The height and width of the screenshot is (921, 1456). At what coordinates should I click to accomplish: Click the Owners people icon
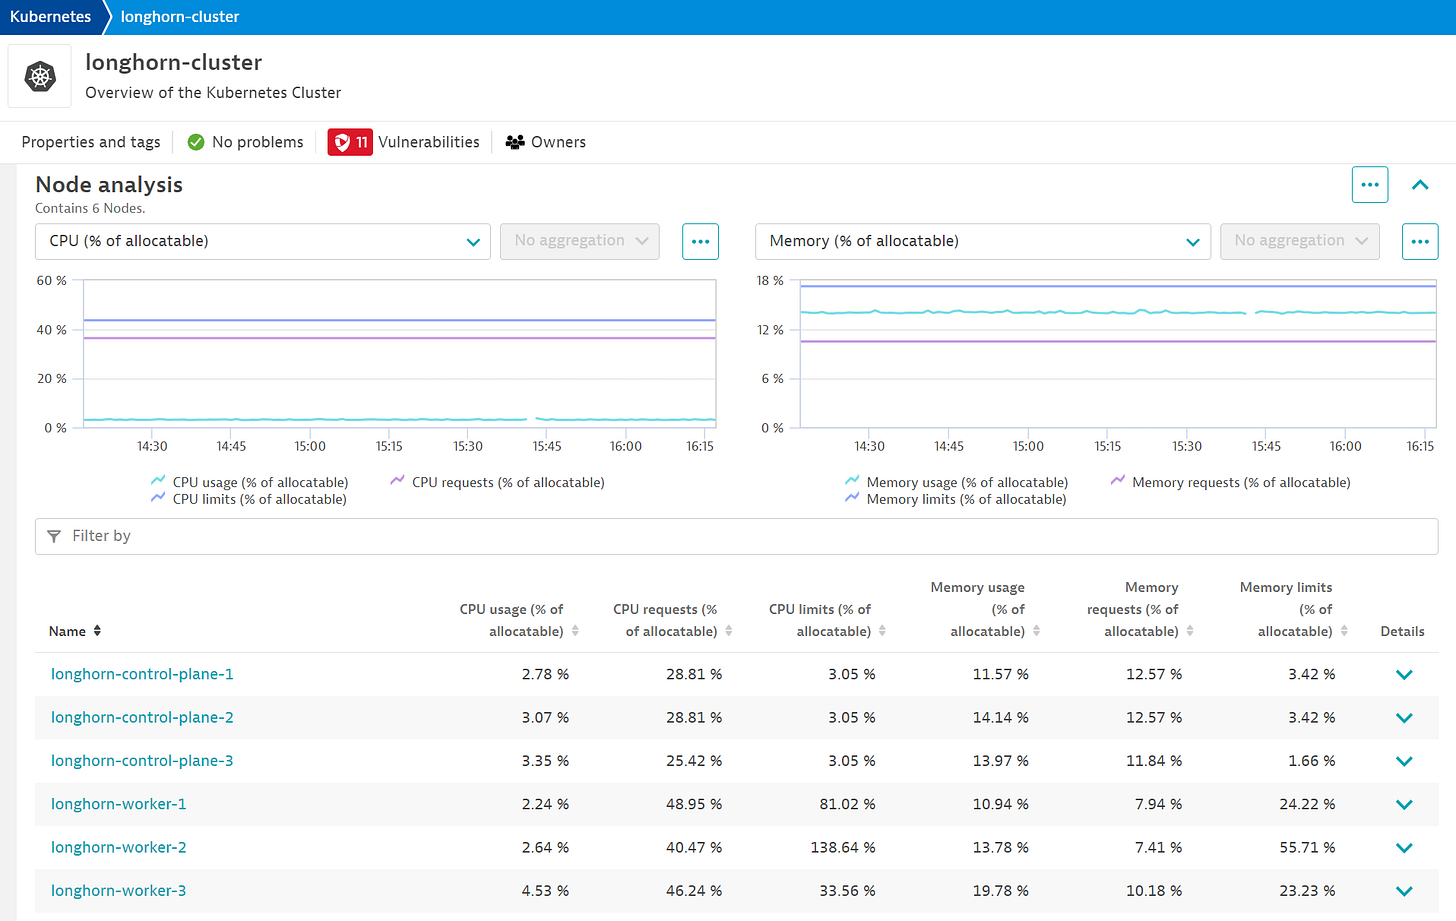click(x=515, y=142)
